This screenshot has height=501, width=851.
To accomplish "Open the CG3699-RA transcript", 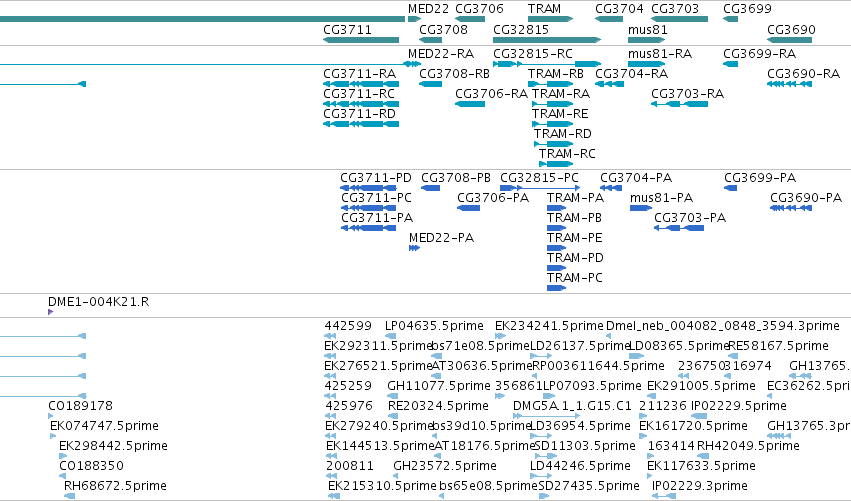I will point(759,54).
